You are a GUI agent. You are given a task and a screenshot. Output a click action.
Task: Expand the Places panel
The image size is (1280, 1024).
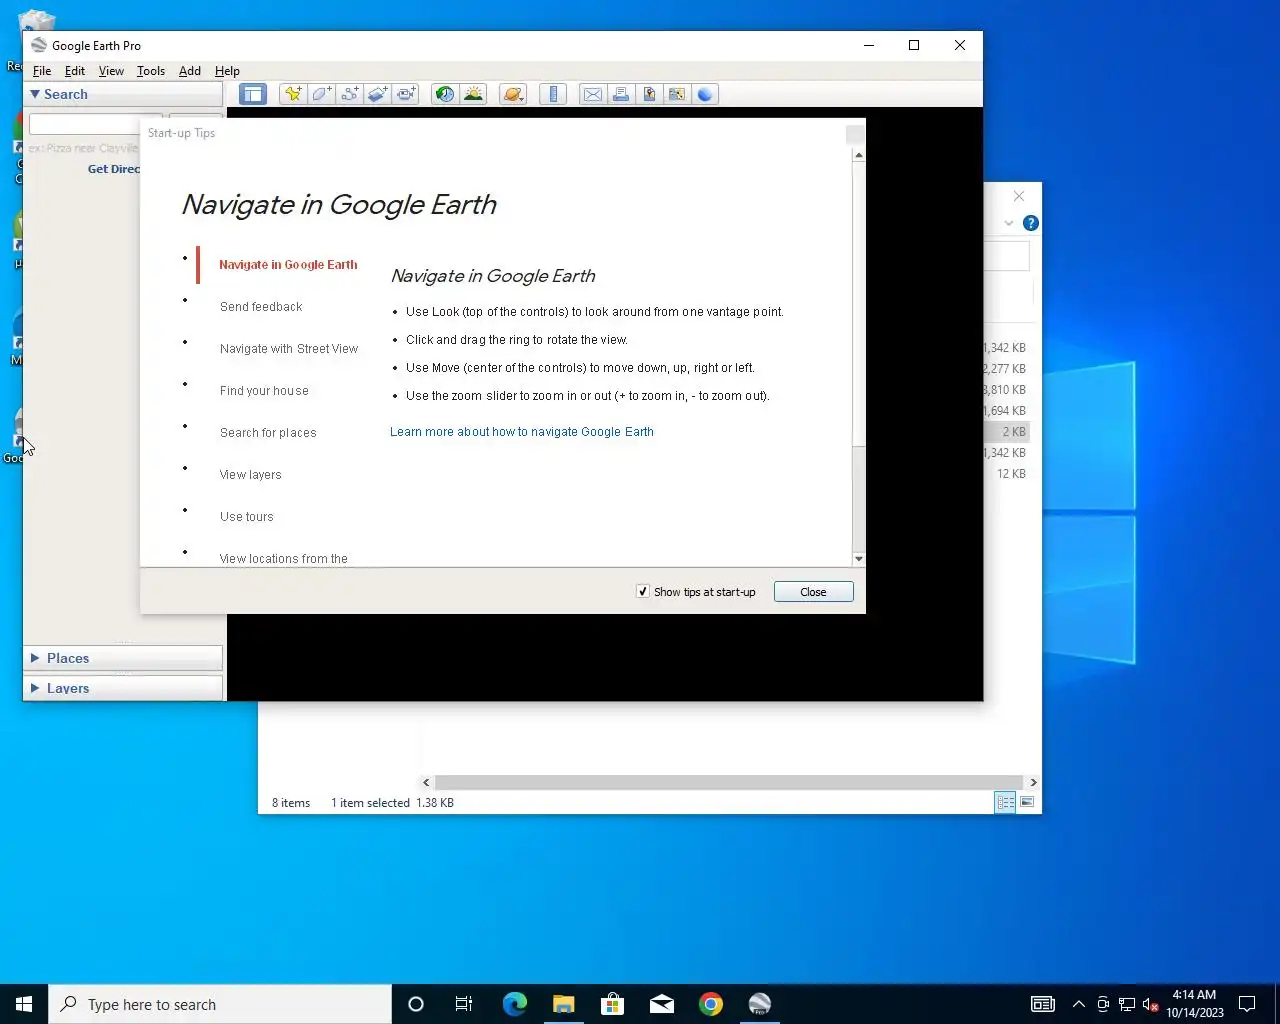click(x=36, y=658)
